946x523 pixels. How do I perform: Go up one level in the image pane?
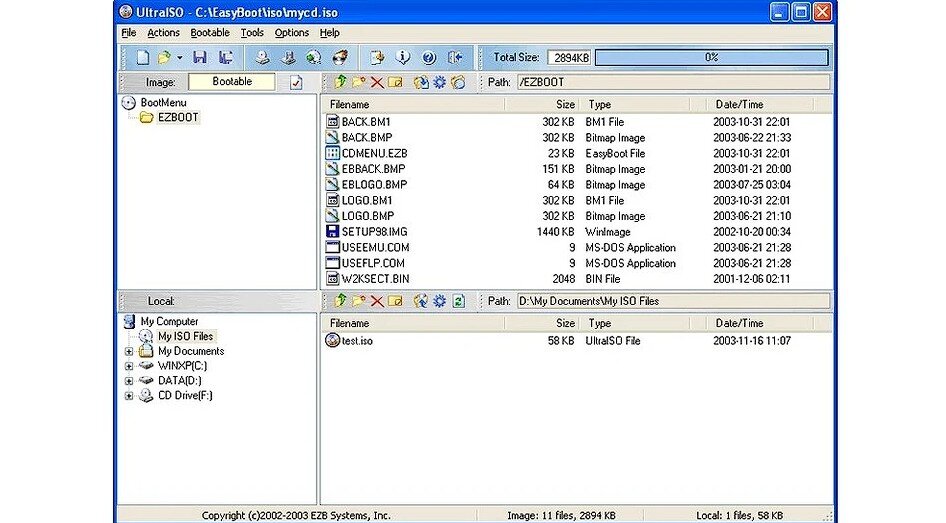pyautogui.click(x=340, y=82)
